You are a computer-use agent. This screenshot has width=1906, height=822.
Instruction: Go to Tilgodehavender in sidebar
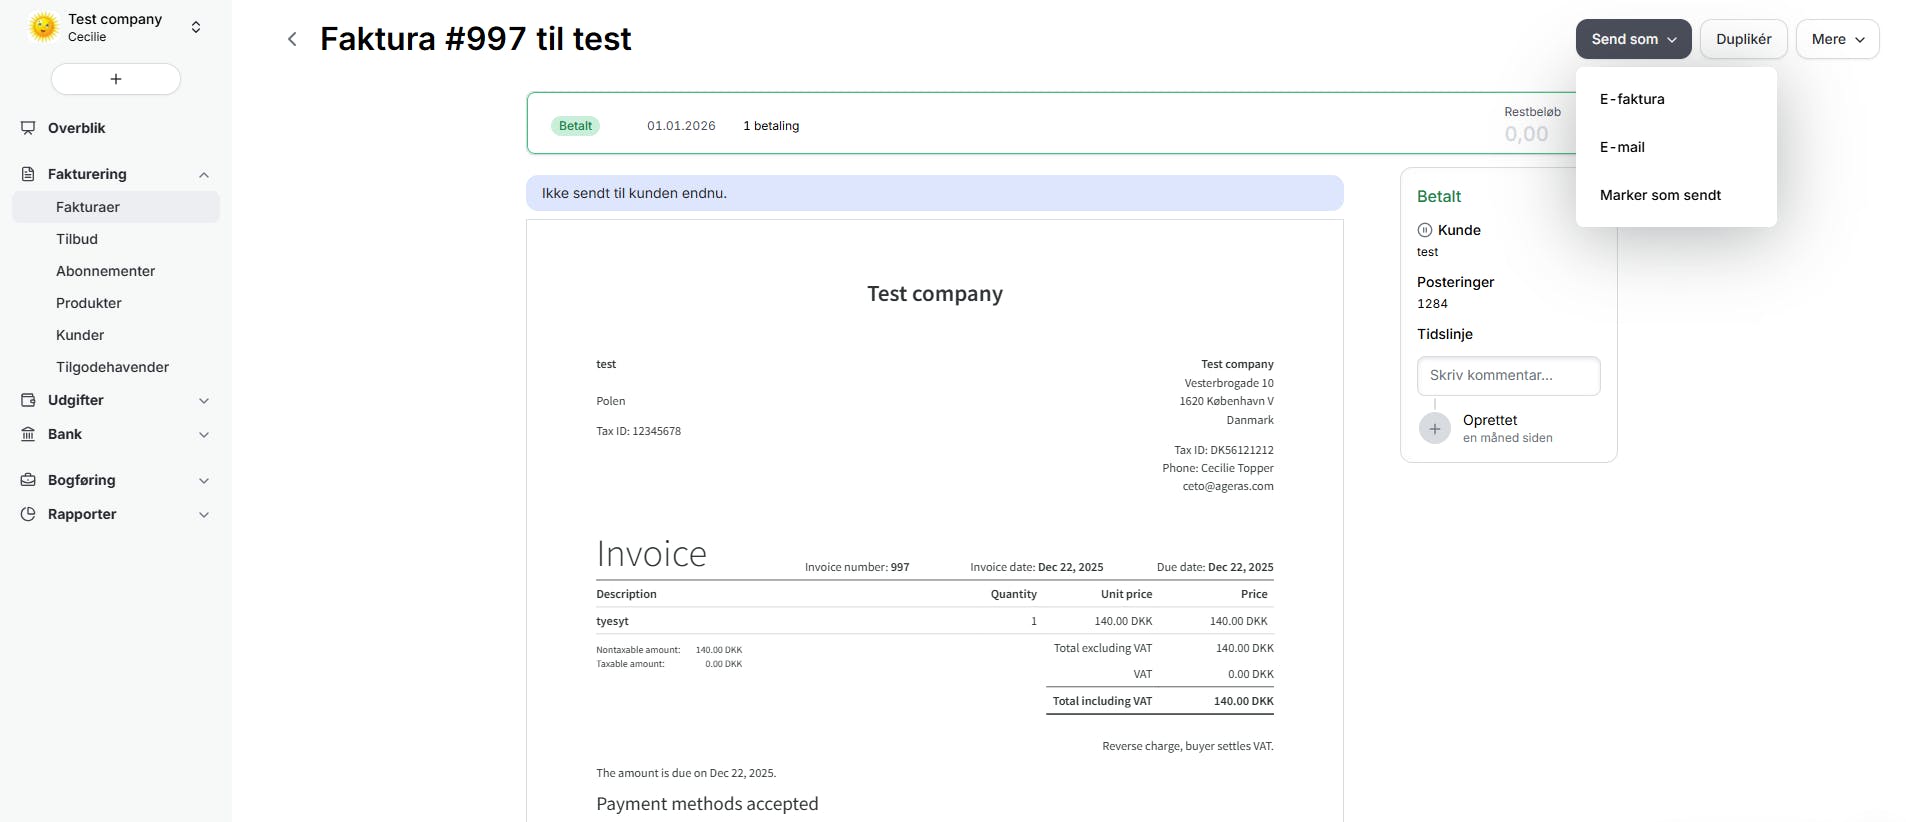click(x=112, y=367)
